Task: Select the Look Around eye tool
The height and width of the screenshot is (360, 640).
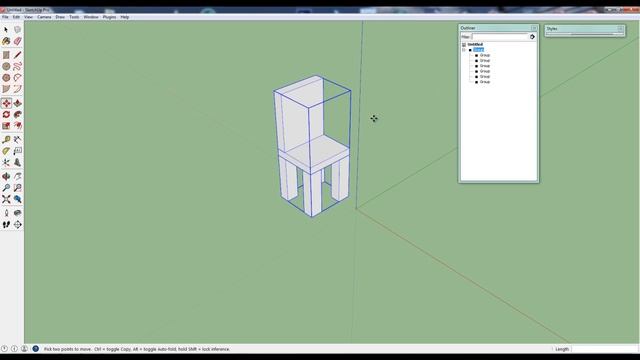Action: click(18, 213)
